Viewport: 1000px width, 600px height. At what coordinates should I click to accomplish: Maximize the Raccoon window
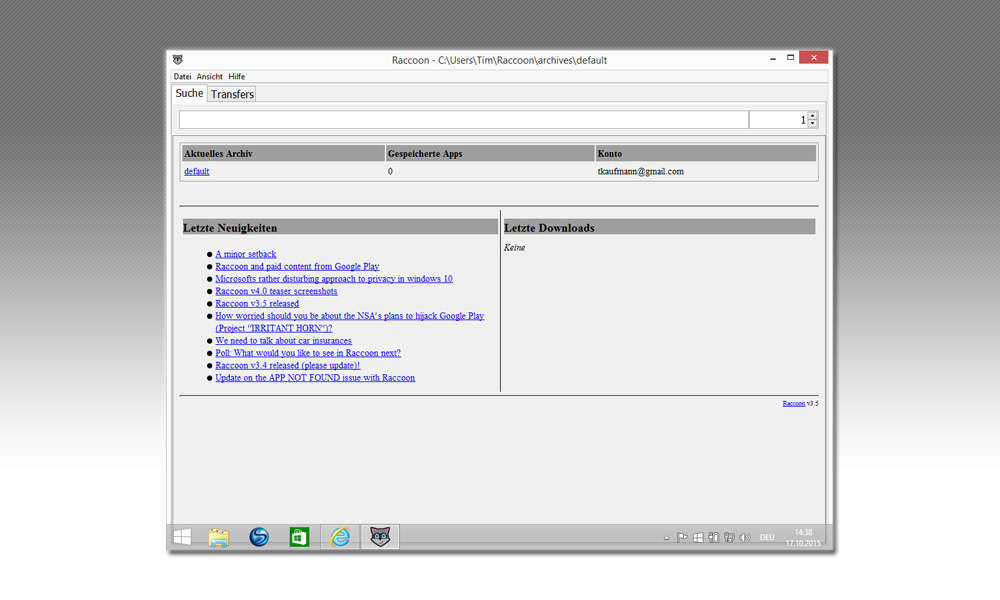pyautogui.click(x=790, y=57)
